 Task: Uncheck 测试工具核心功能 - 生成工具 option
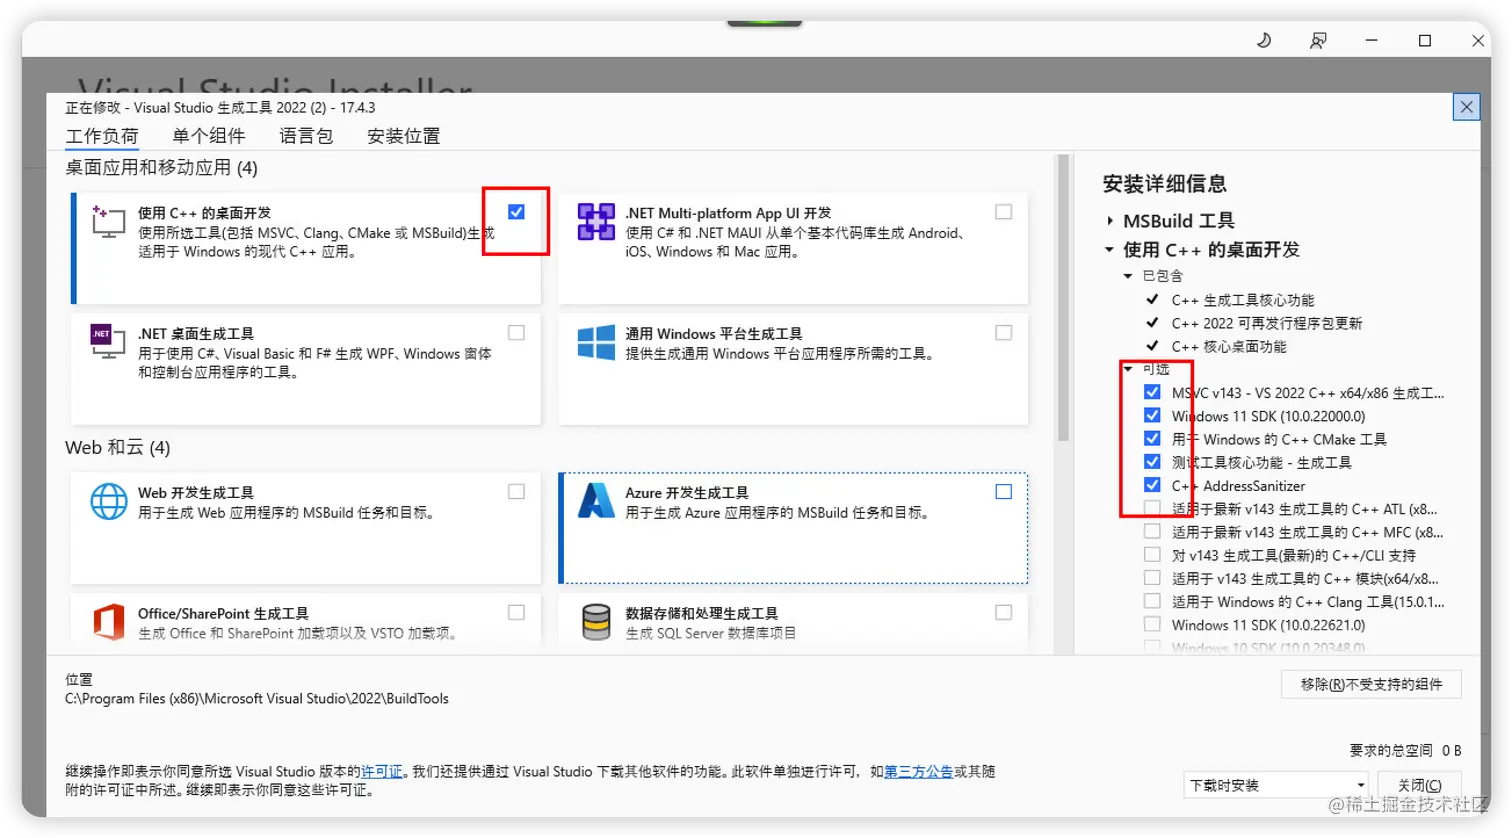coord(1152,461)
